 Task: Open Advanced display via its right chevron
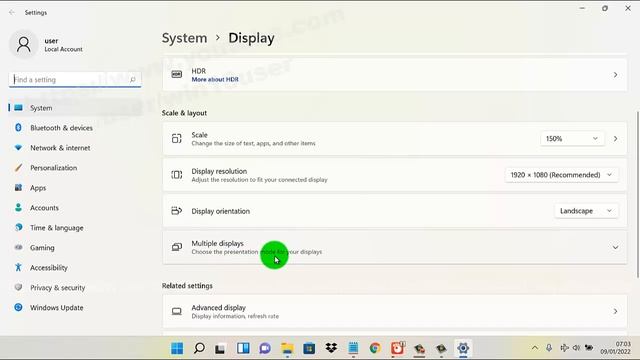click(615, 311)
